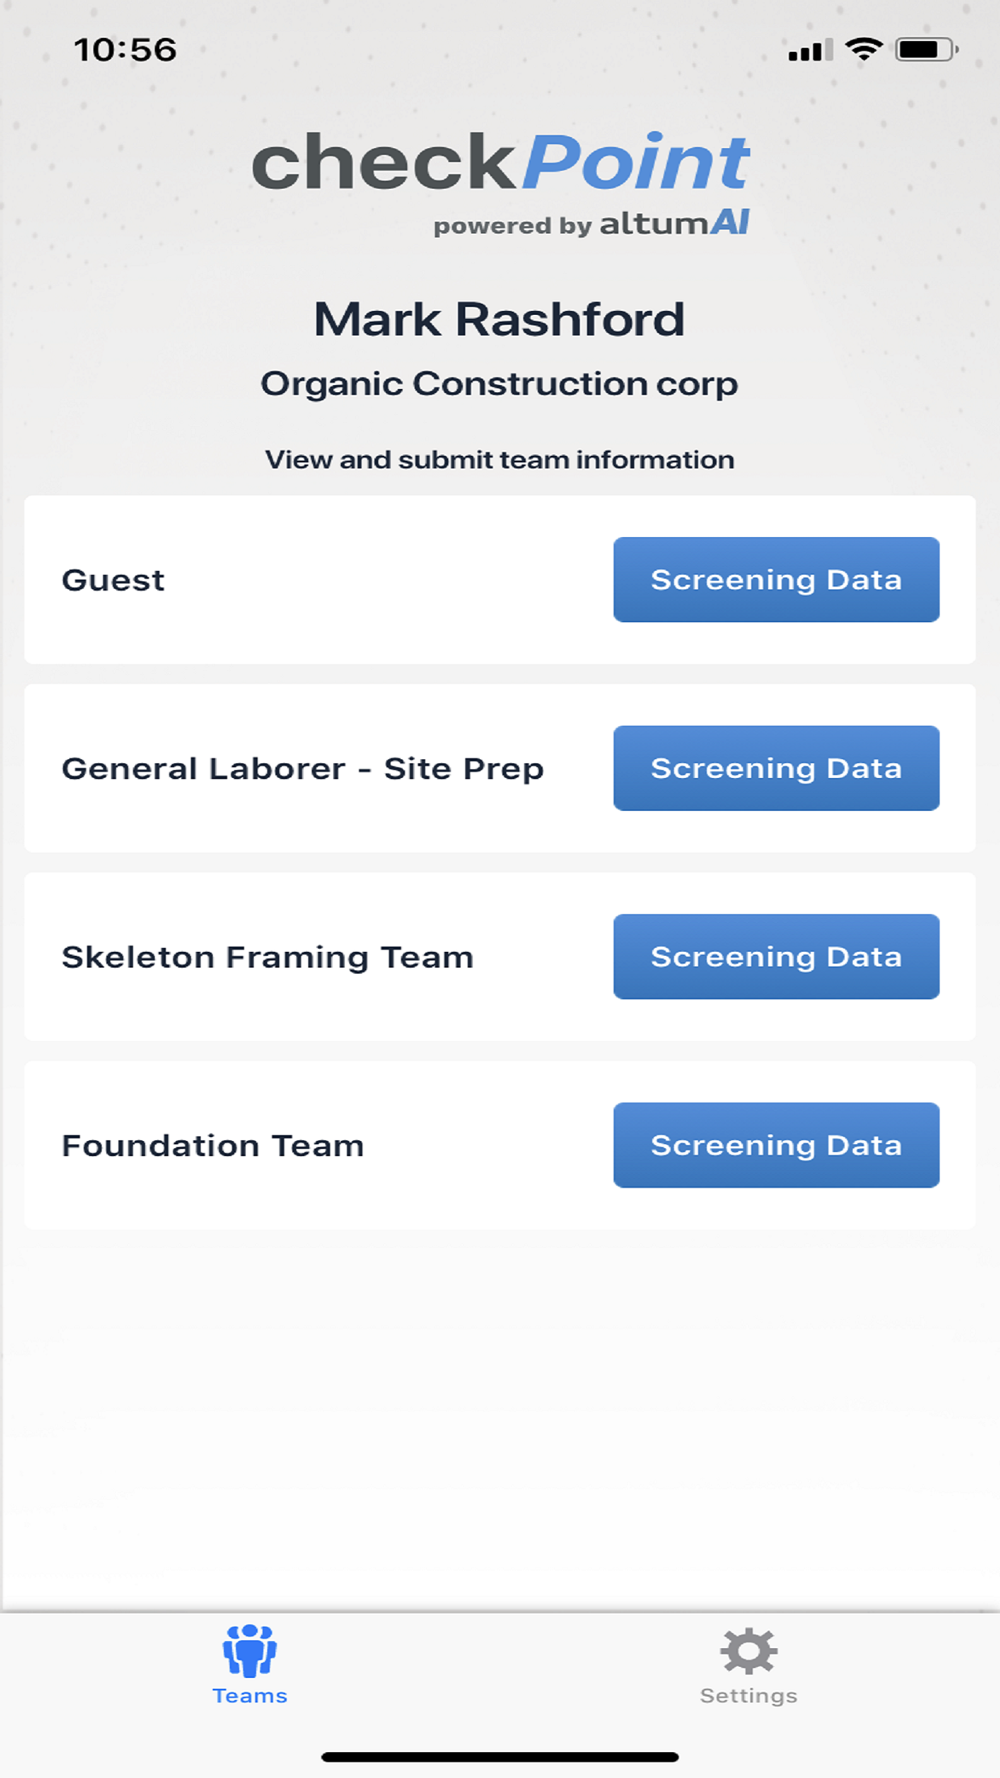The height and width of the screenshot is (1778, 1000).
Task: Tap the altumAI powered-by logo
Action: 591,224
